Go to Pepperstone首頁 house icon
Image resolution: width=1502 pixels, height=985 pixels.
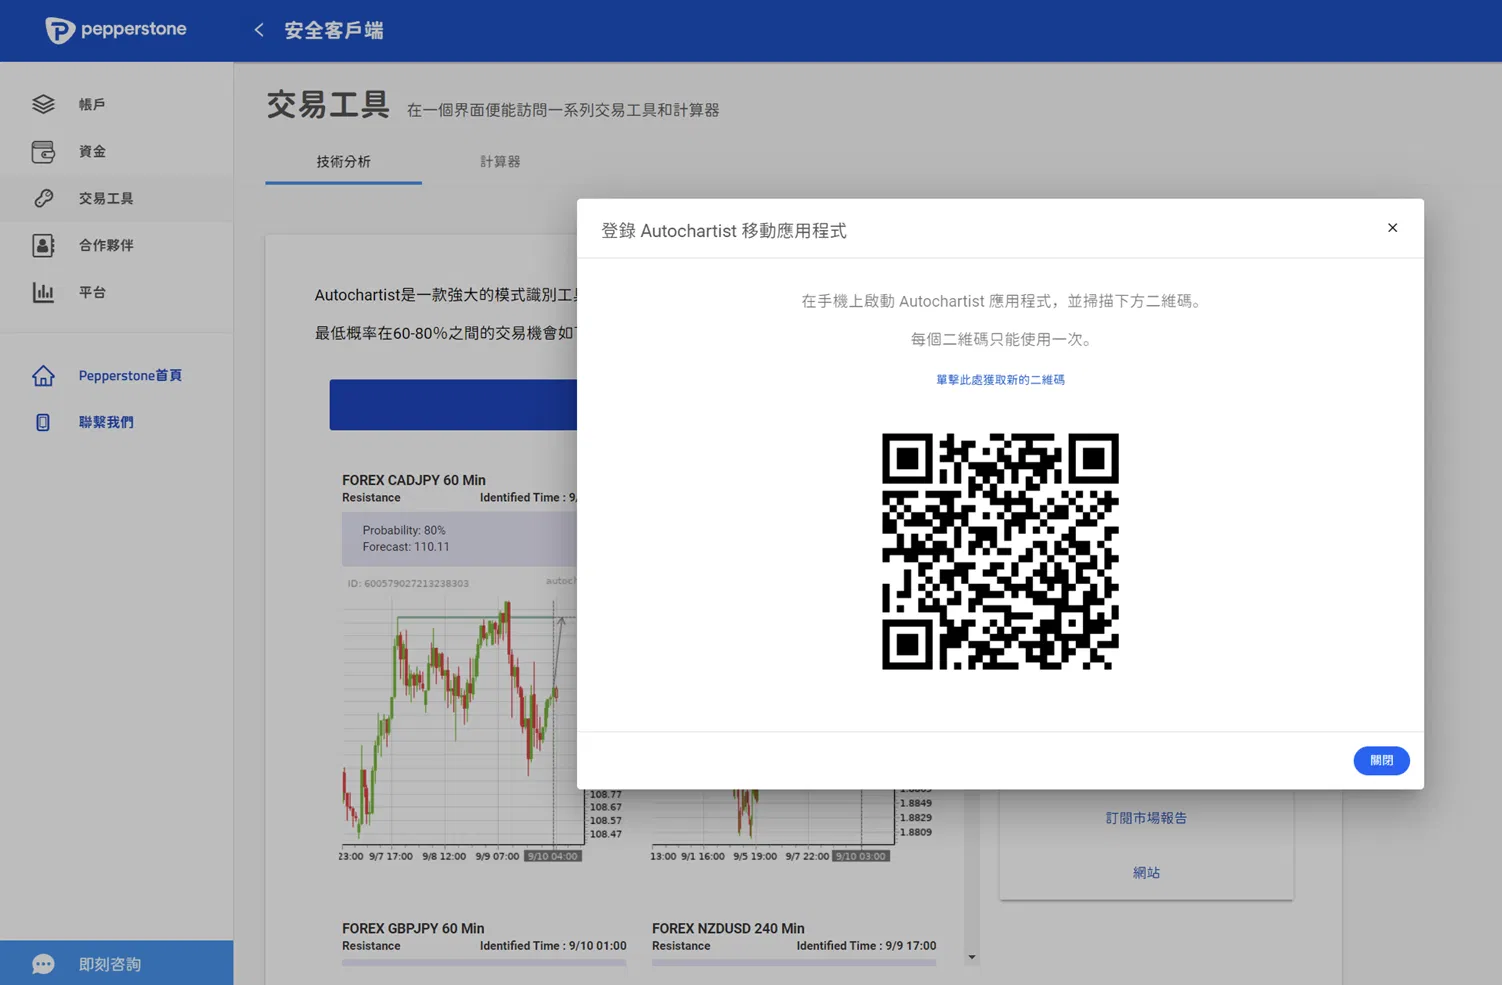point(43,375)
